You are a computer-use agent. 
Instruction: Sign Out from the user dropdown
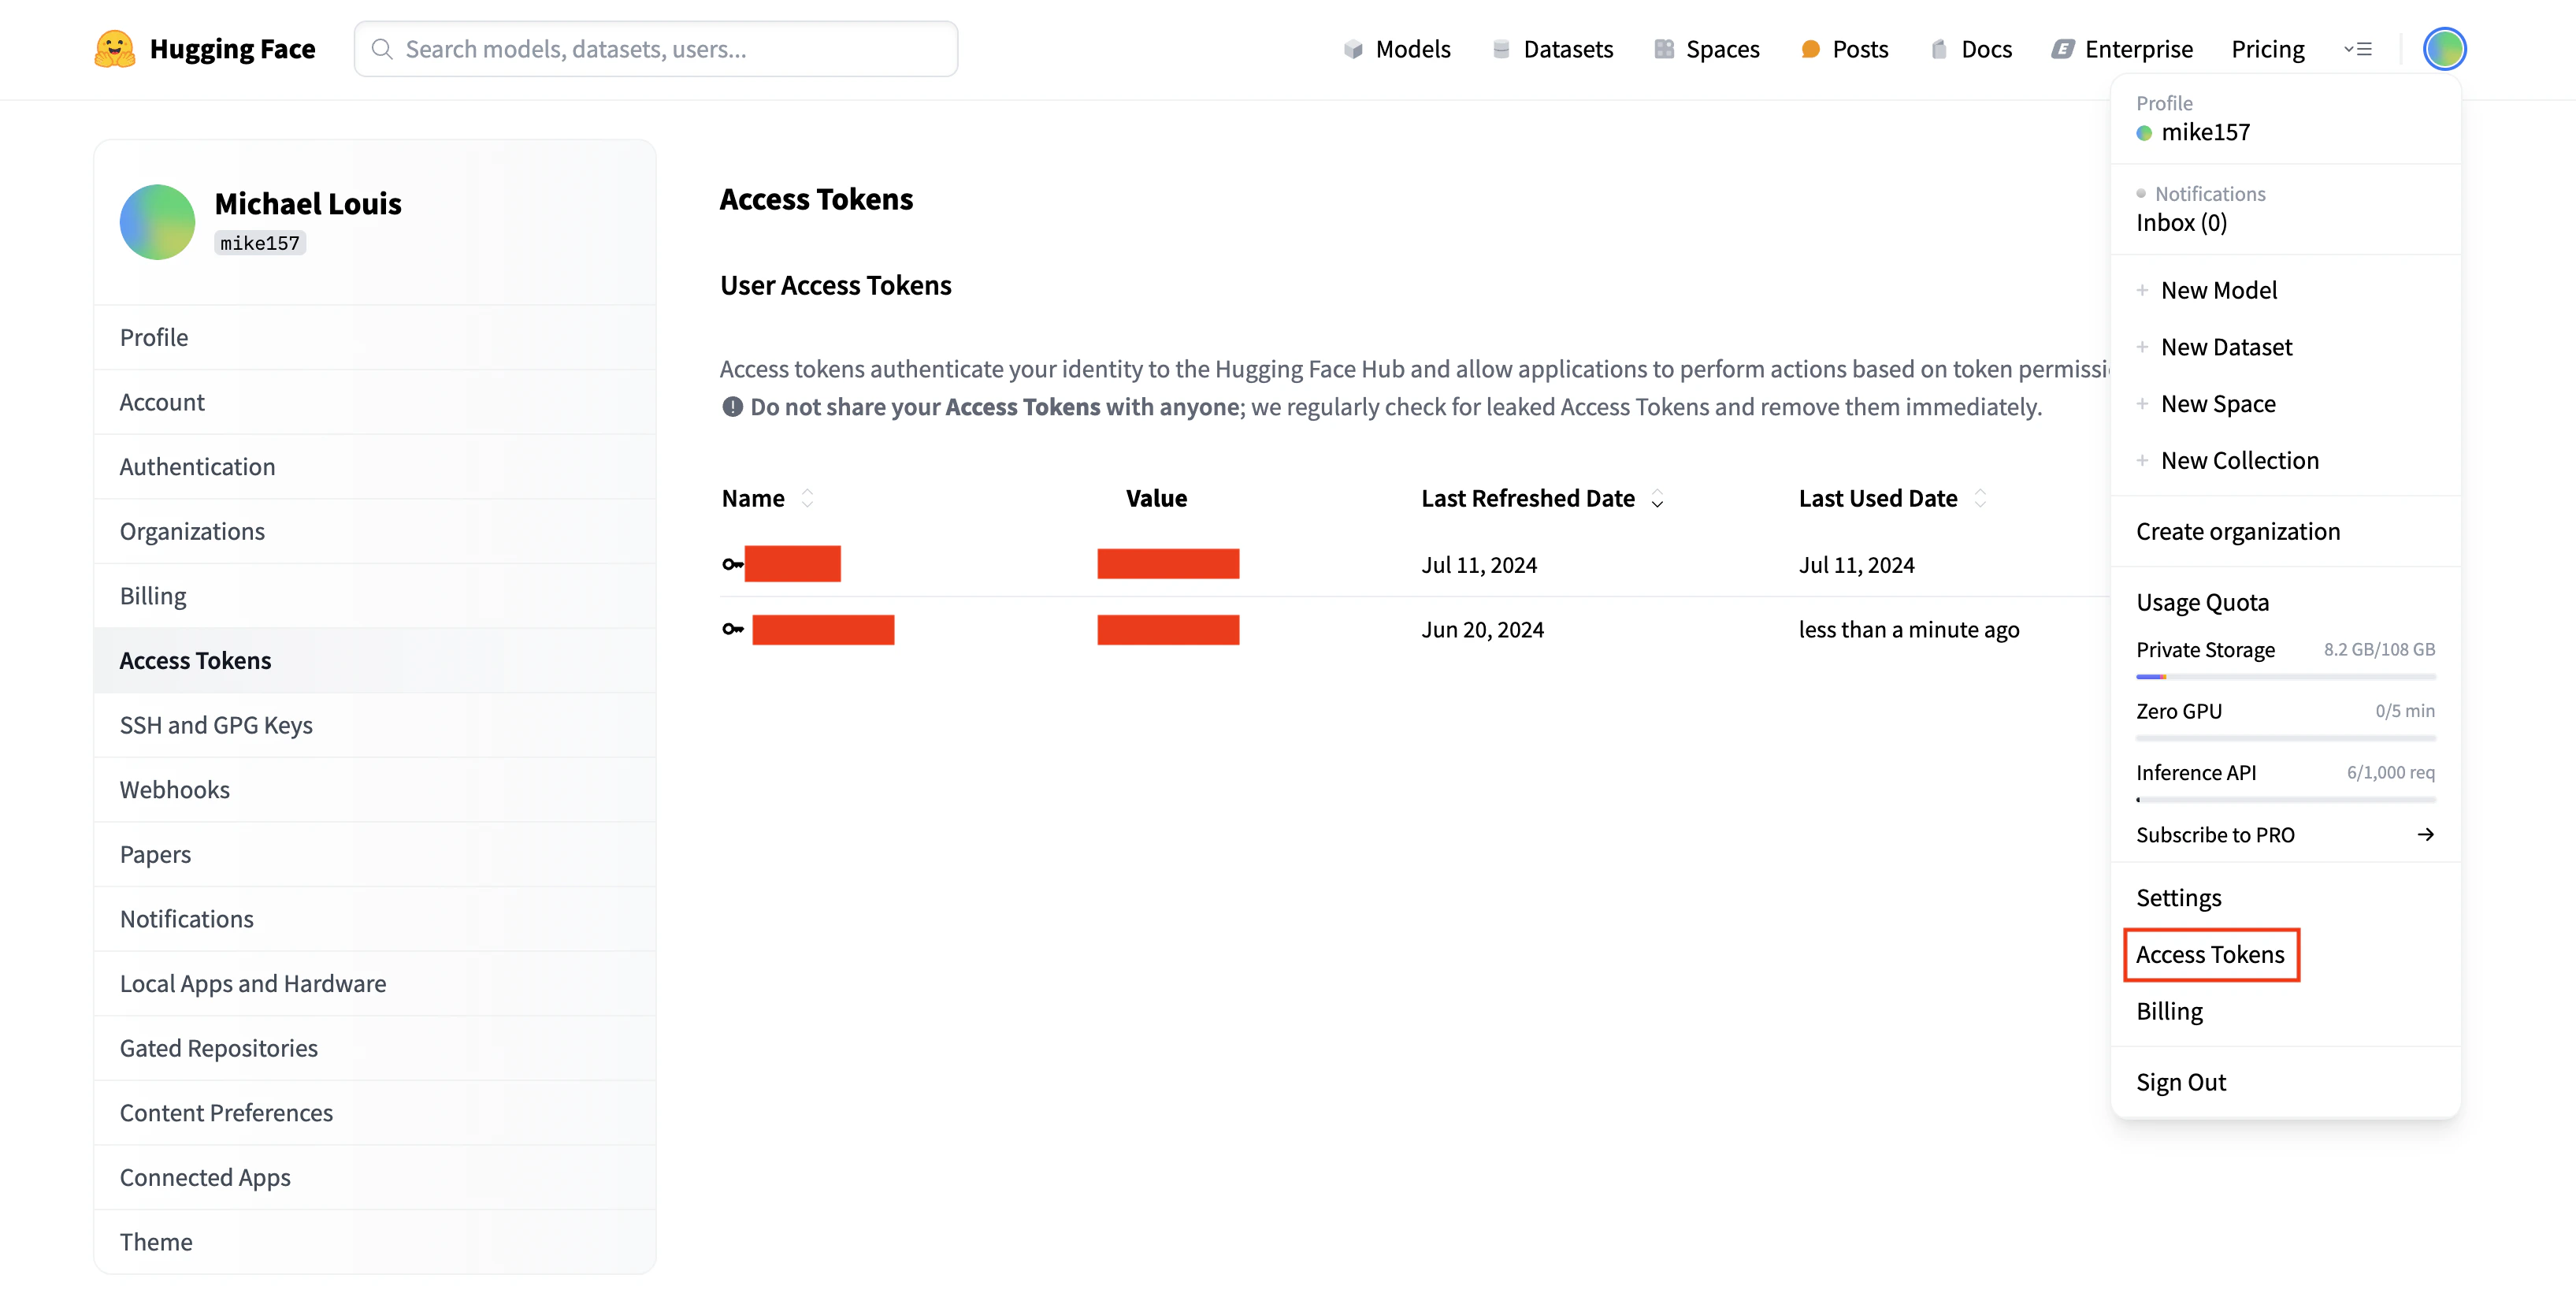(x=2180, y=1083)
